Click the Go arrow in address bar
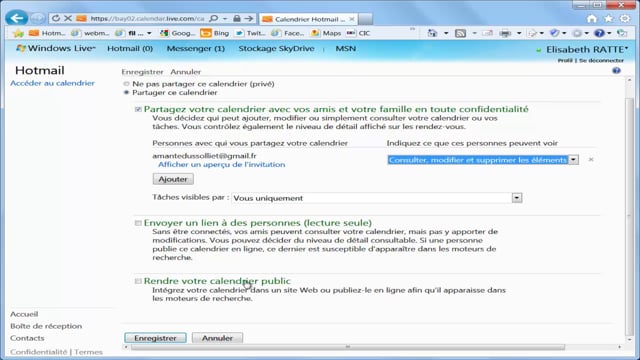 pyautogui.click(x=249, y=18)
